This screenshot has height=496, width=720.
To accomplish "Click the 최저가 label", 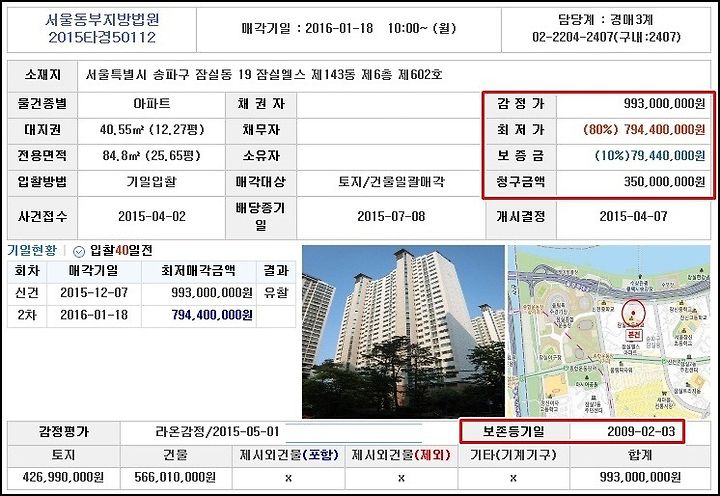I will coord(520,130).
